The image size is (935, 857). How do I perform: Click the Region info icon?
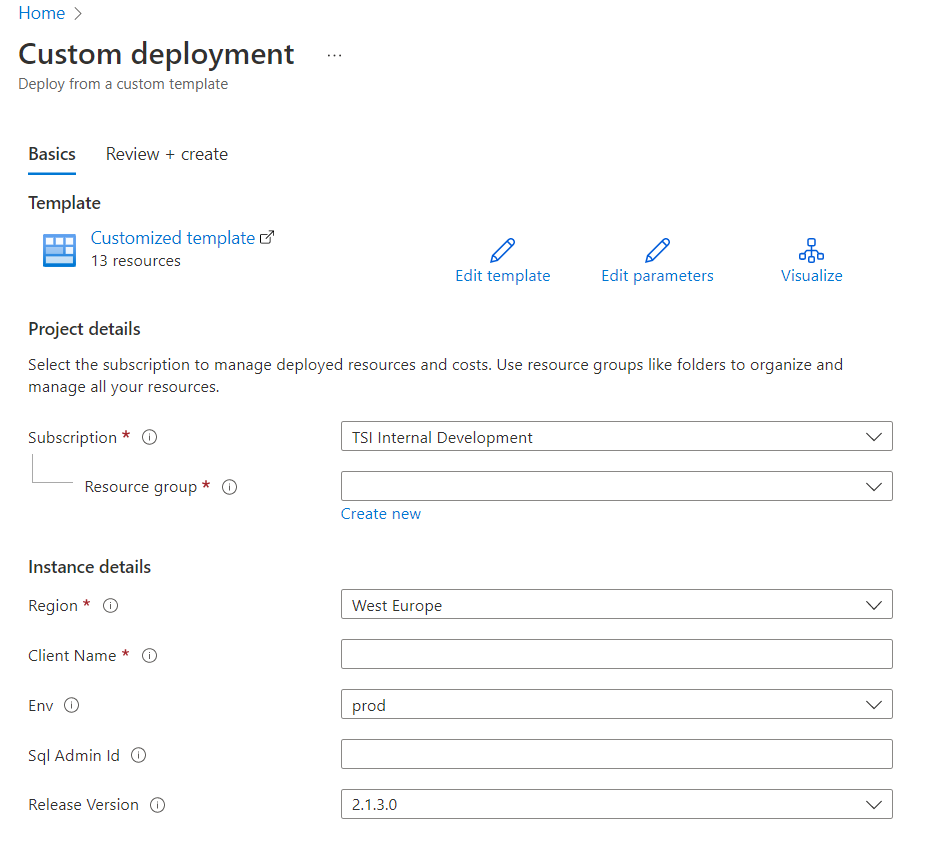pyautogui.click(x=111, y=605)
